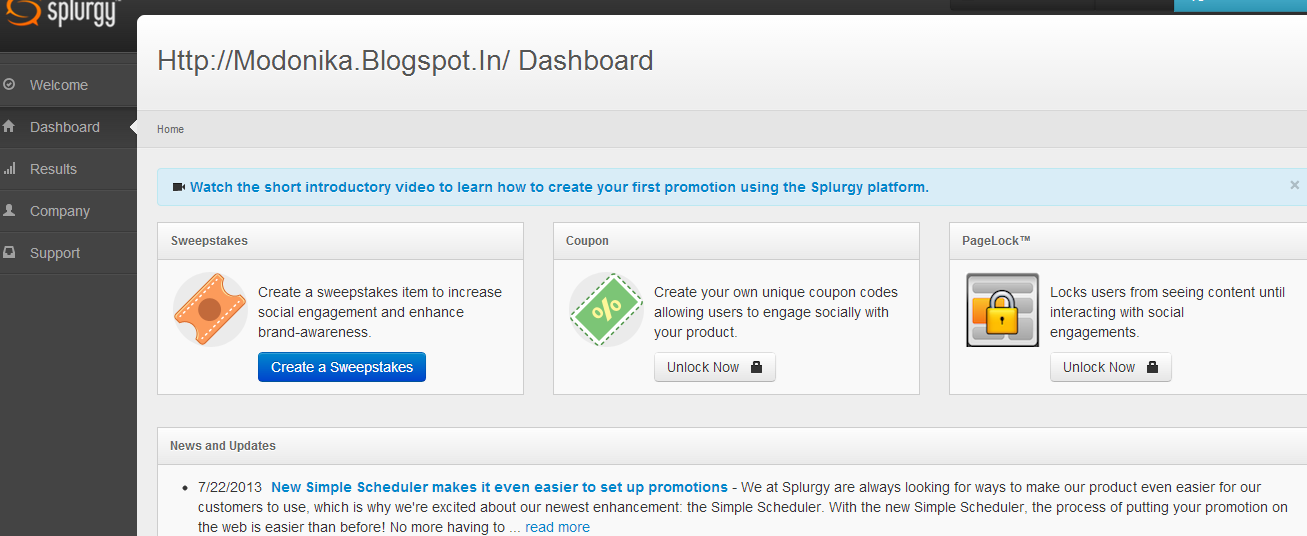The image size is (1307, 536).
Task: Click the Sweepstakes panel header
Action: pos(341,241)
